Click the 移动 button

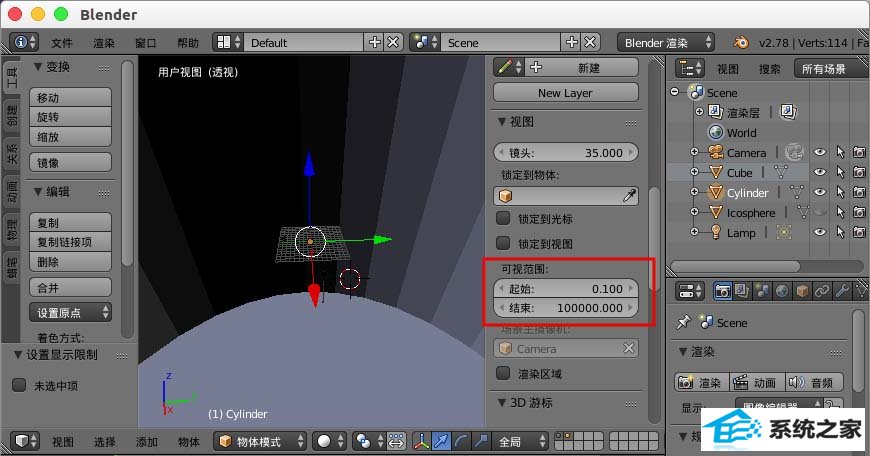pos(70,98)
